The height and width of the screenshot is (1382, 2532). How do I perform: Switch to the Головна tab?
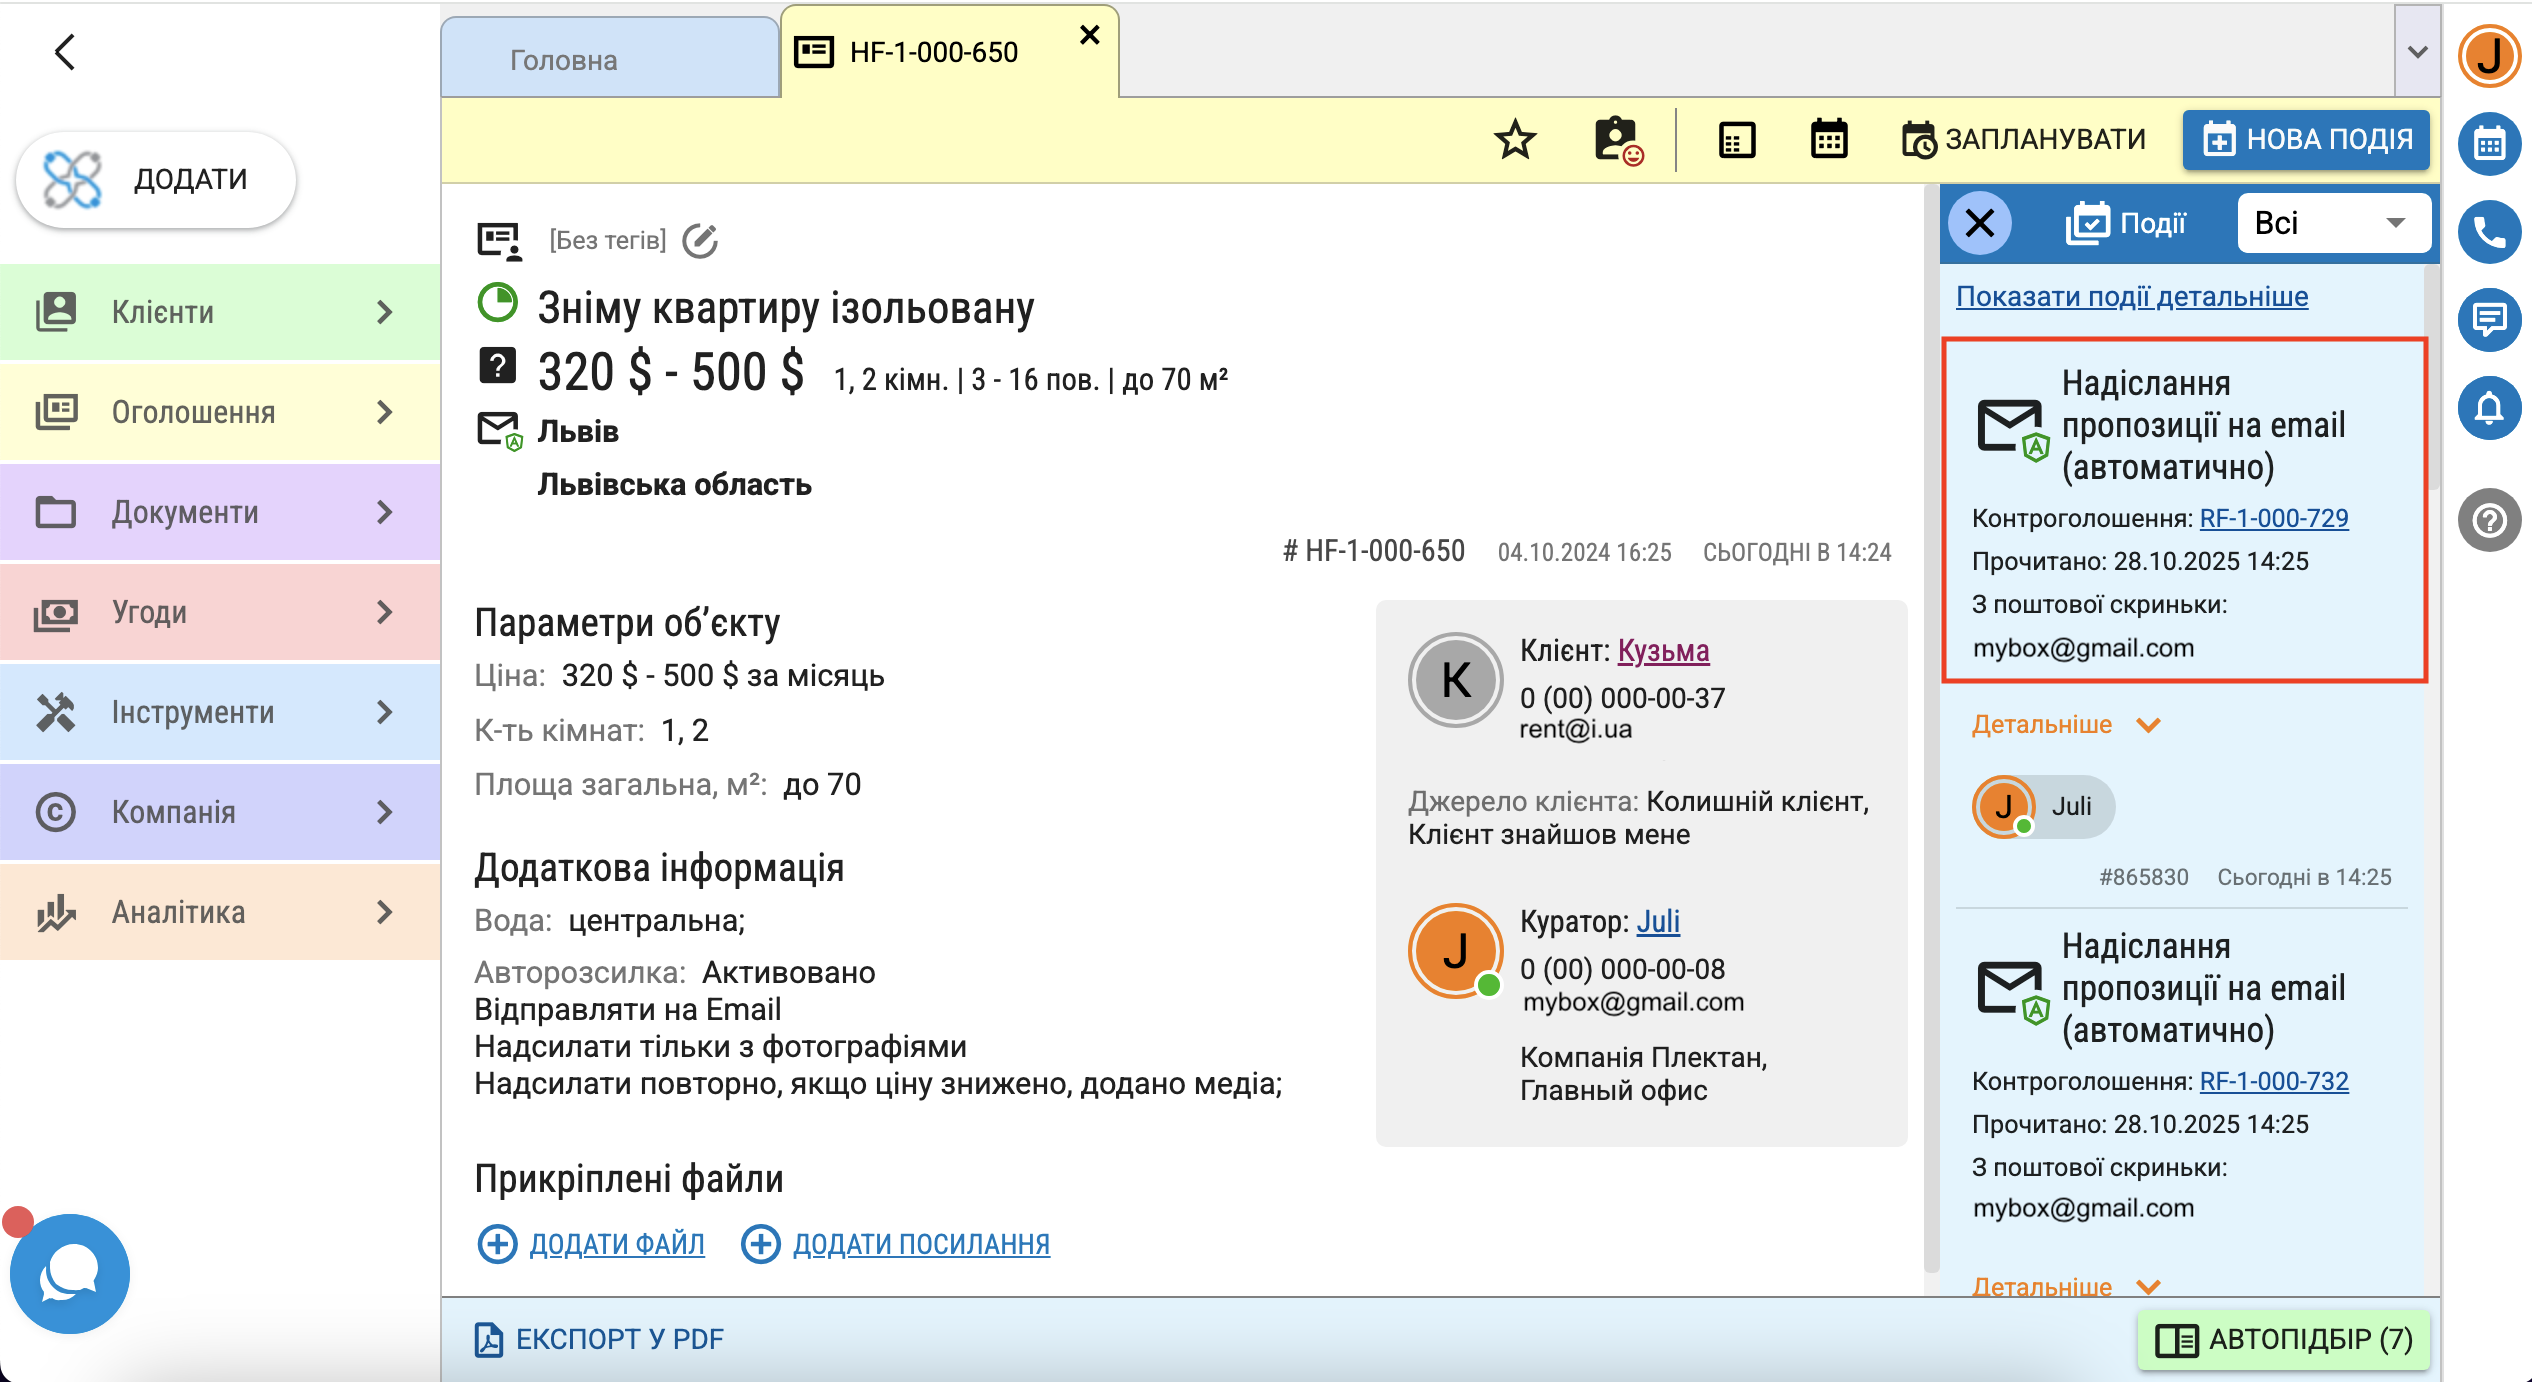[x=564, y=60]
